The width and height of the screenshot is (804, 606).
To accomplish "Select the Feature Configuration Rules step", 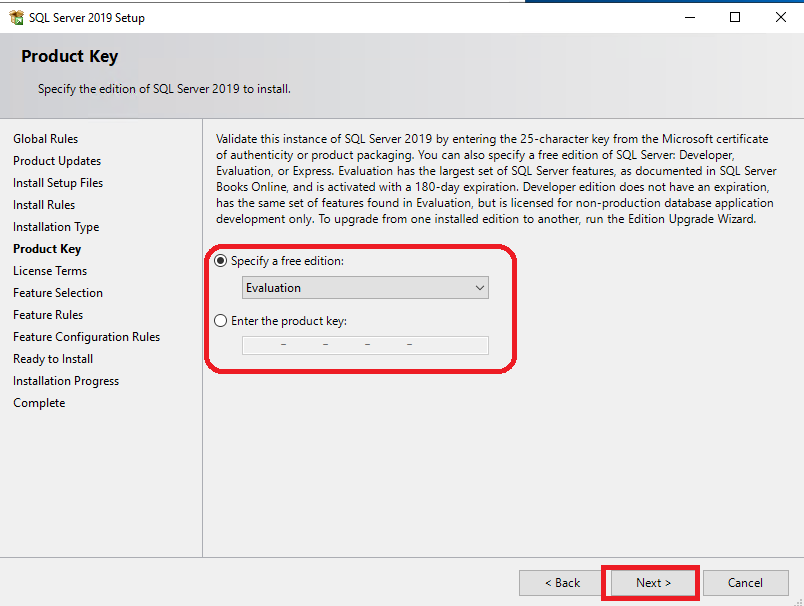I will coord(87,337).
